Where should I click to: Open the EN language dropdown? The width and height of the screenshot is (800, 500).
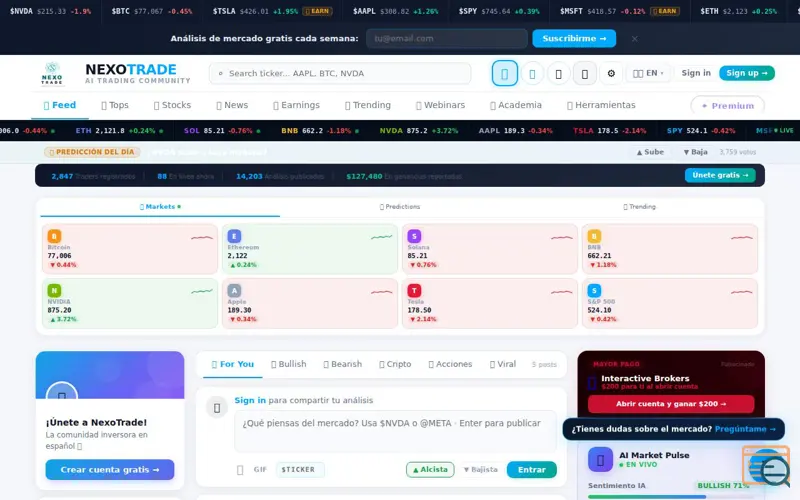pos(648,73)
